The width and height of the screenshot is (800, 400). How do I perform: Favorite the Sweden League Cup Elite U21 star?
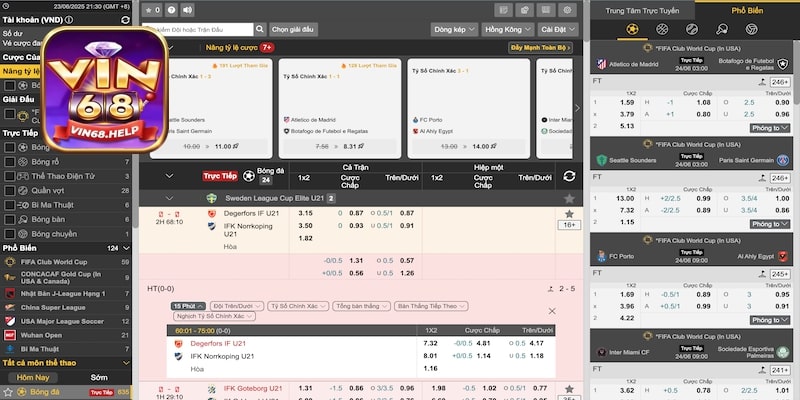click(x=569, y=198)
